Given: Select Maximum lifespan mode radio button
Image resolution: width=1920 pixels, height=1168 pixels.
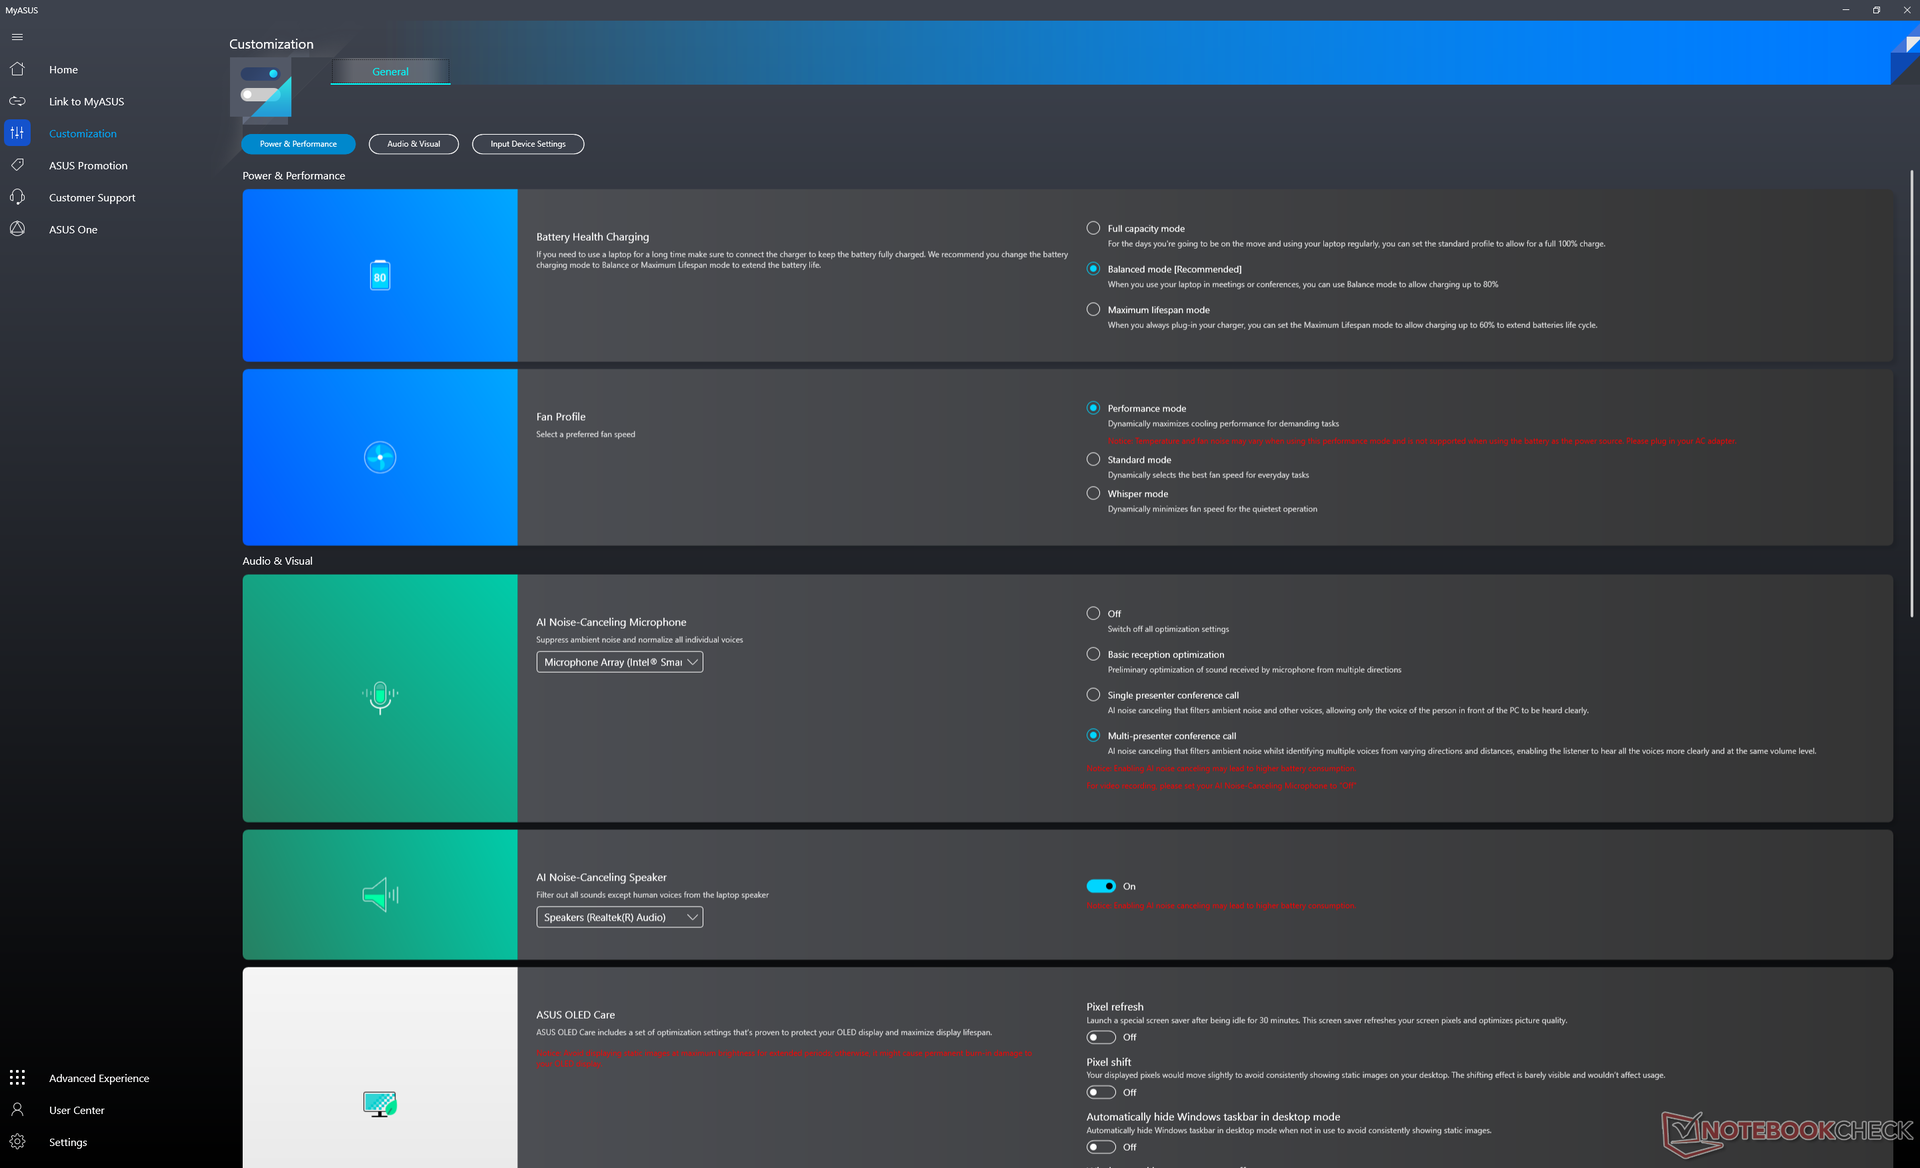Looking at the screenshot, I should pyautogui.click(x=1093, y=310).
